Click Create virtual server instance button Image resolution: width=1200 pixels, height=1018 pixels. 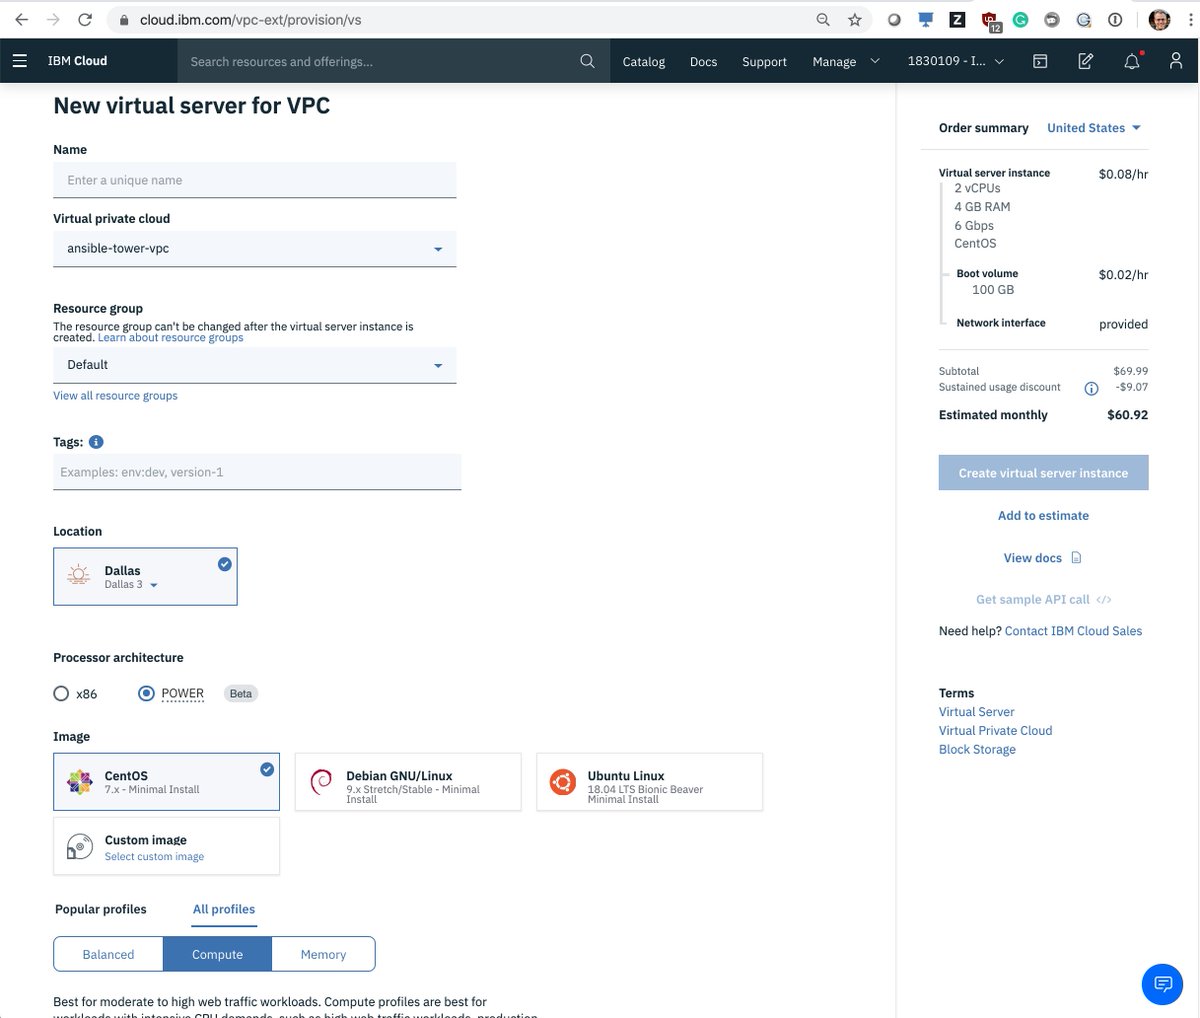click(1043, 473)
